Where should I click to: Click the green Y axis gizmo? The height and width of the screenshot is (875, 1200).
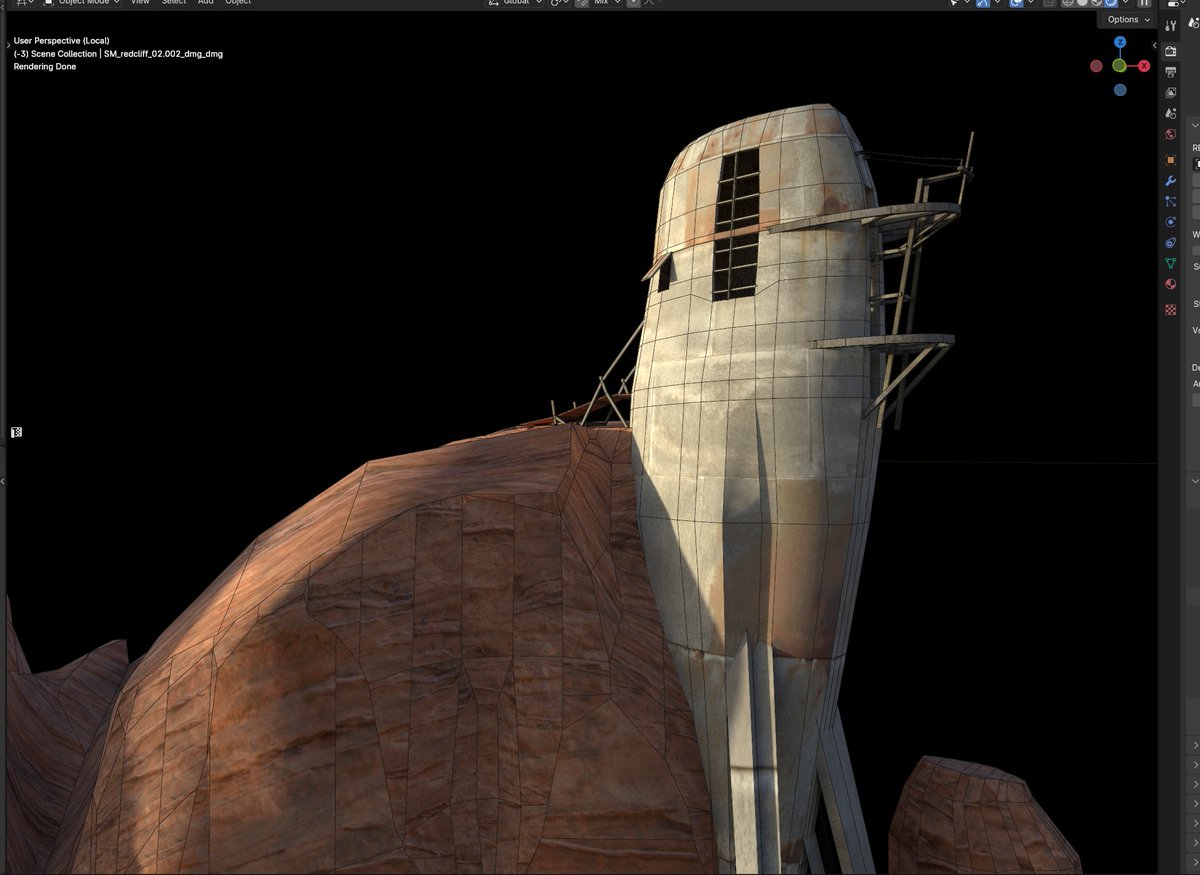coord(1120,66)
